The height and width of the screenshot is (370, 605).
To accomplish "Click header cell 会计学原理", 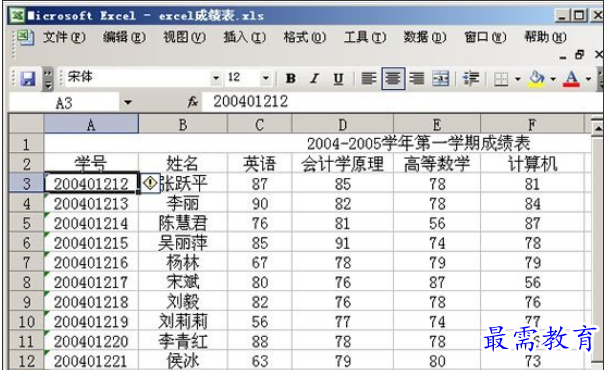I will [x=343, y=164].
